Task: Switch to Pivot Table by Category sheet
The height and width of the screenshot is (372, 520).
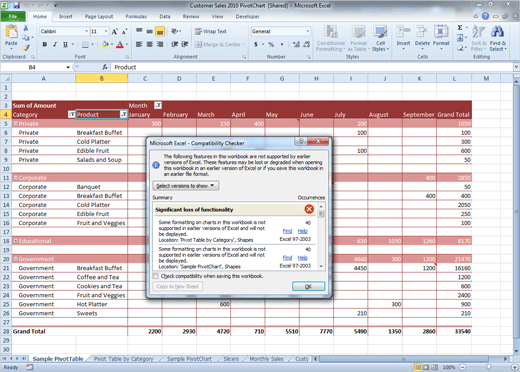Action: click(123, 359)
